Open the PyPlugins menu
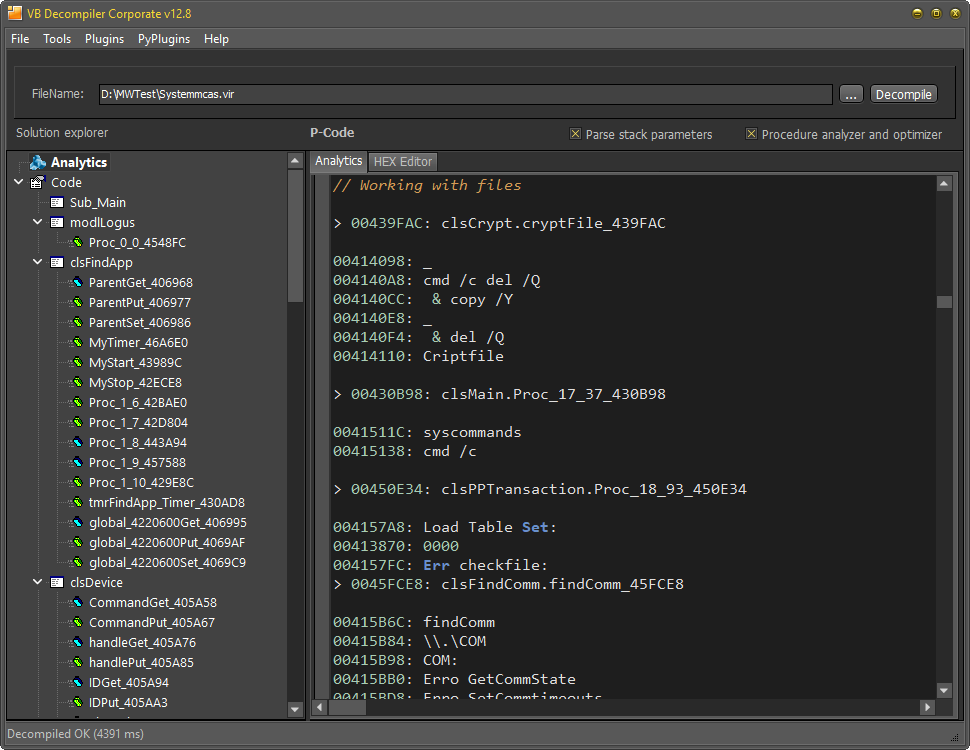 tap(163, 39)
